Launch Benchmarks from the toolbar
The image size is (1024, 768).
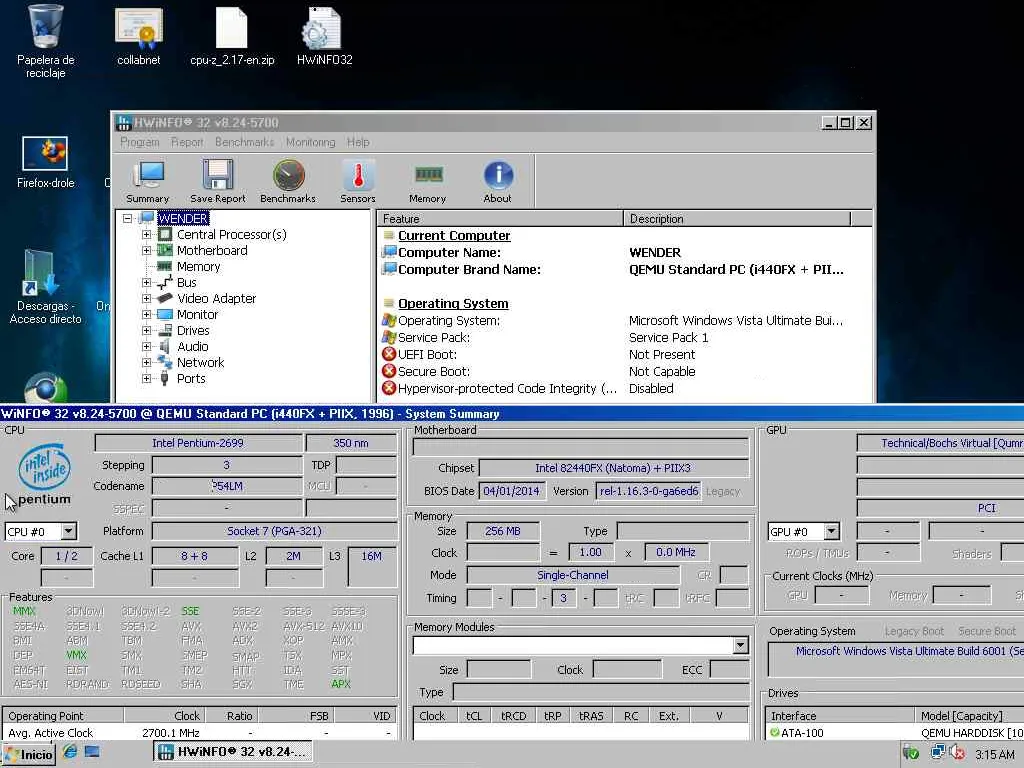288,181
